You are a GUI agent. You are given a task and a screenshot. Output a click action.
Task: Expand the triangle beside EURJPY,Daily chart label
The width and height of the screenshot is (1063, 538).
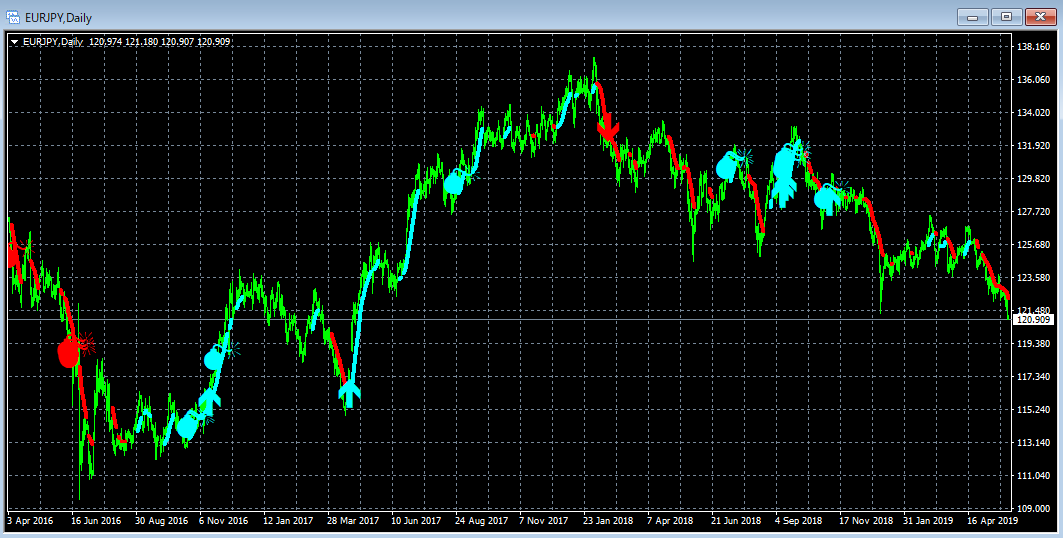point(15,42)
